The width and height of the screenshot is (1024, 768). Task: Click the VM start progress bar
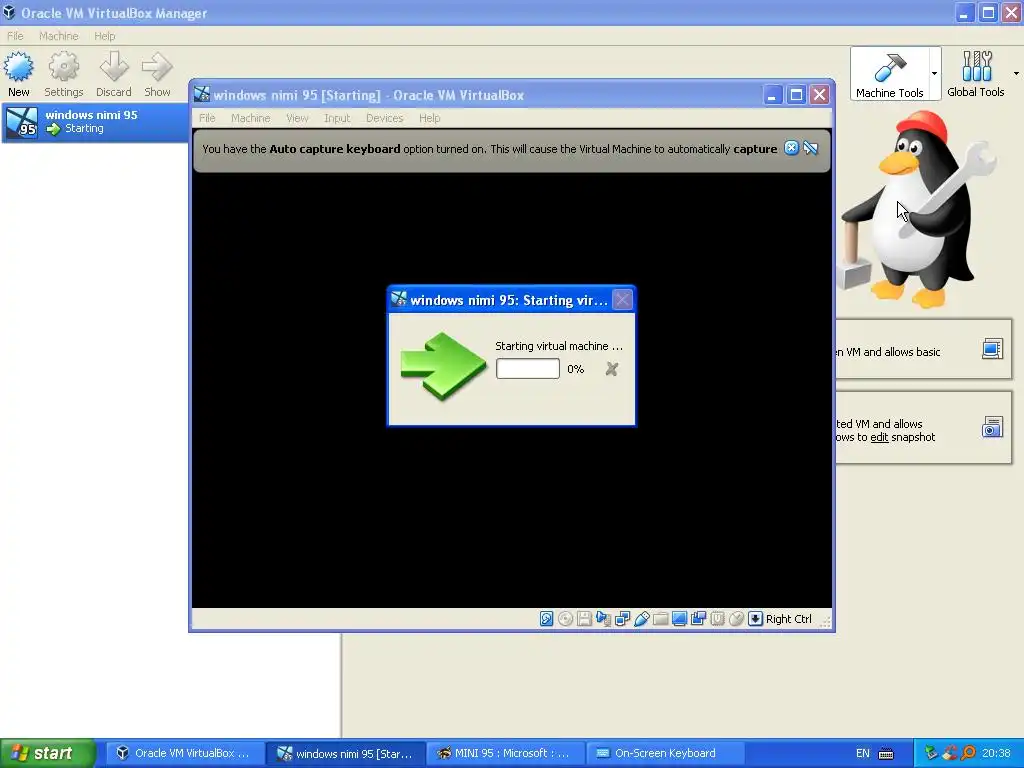[528, 369]
